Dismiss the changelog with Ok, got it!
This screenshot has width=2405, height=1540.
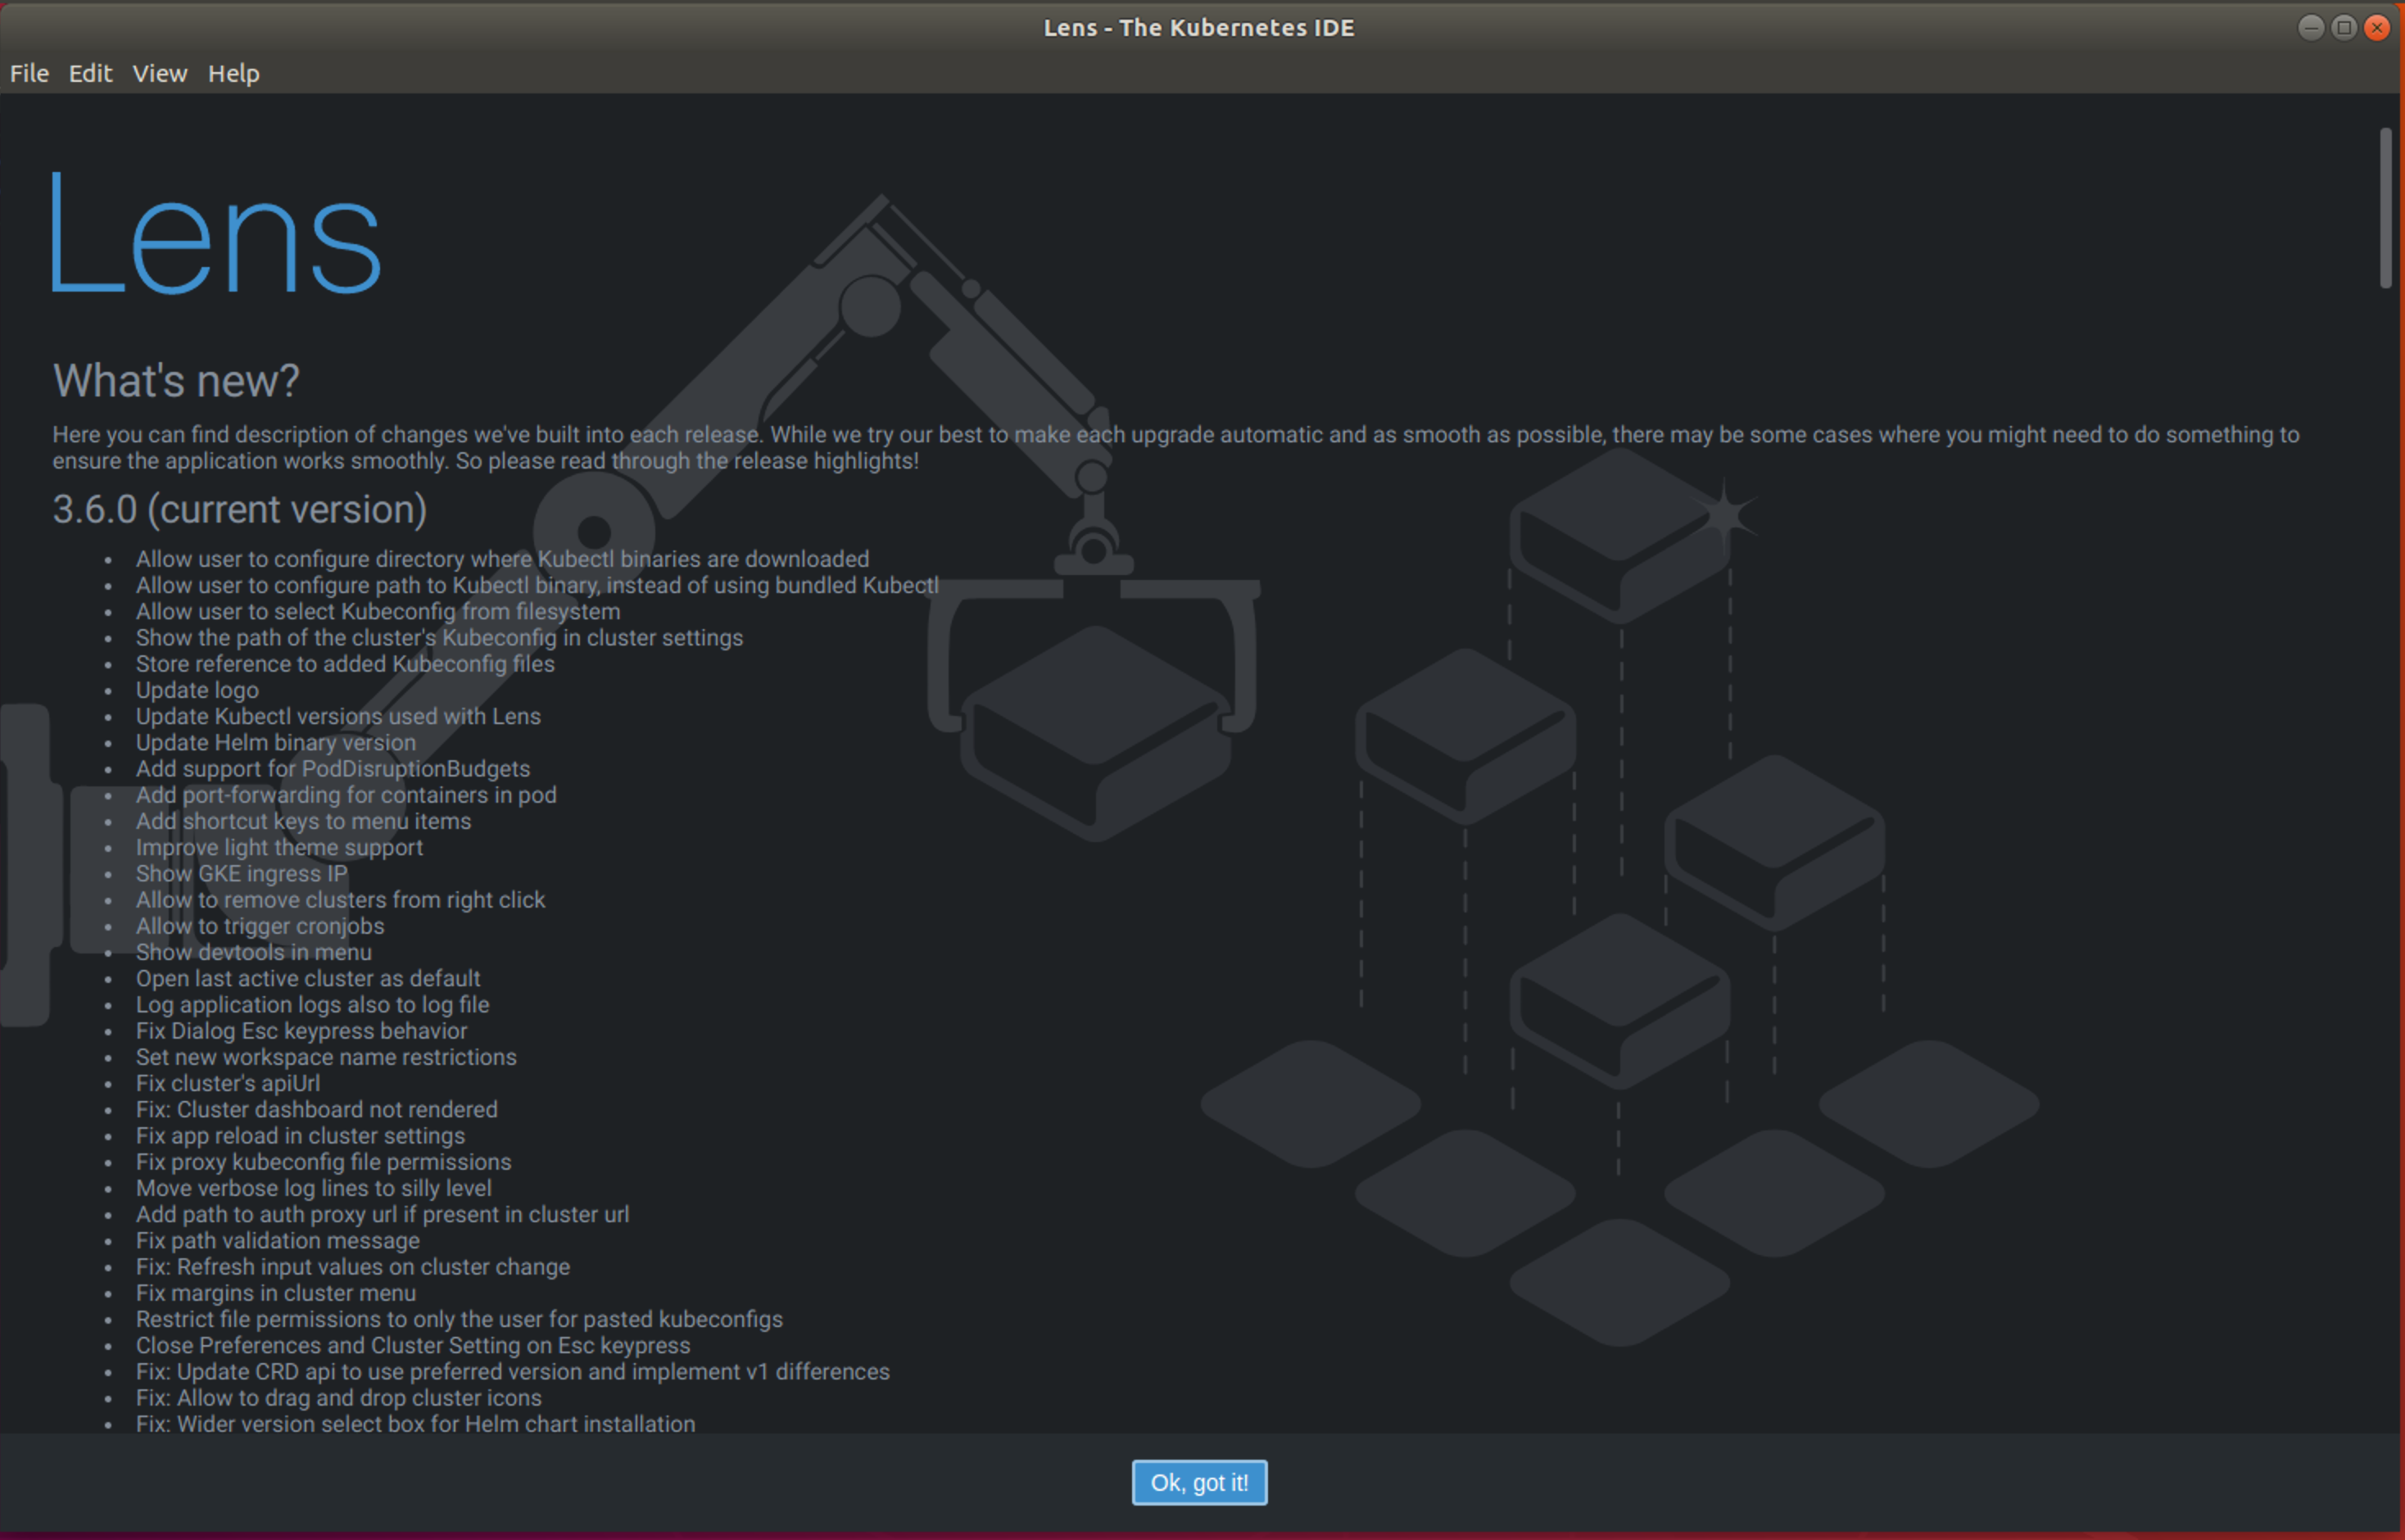1199,1483
